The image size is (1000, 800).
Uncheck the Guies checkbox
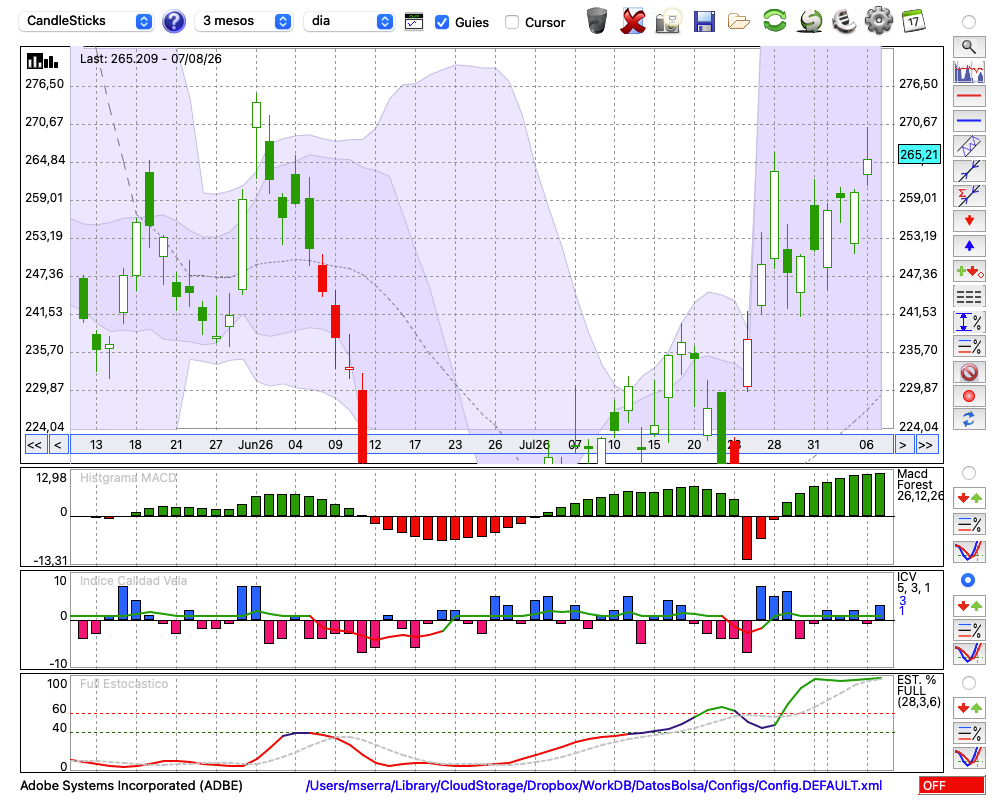tap(441, 22)
